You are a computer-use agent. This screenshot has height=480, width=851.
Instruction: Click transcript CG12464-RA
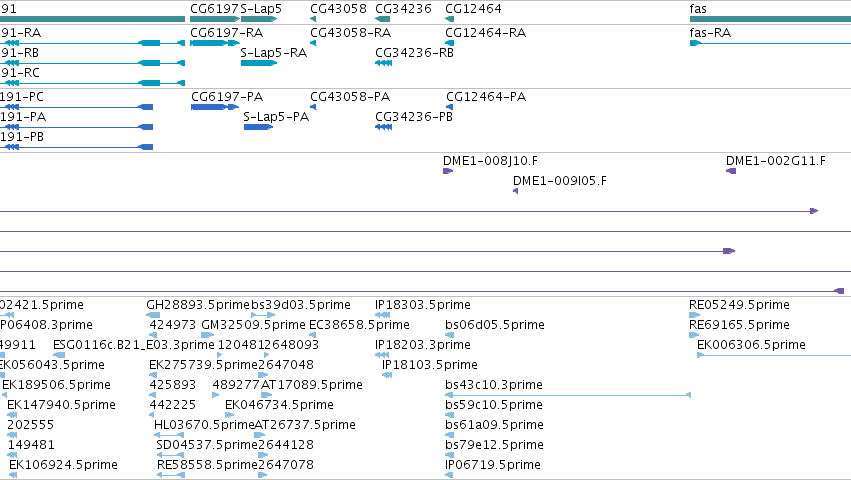tap(485, 33)
